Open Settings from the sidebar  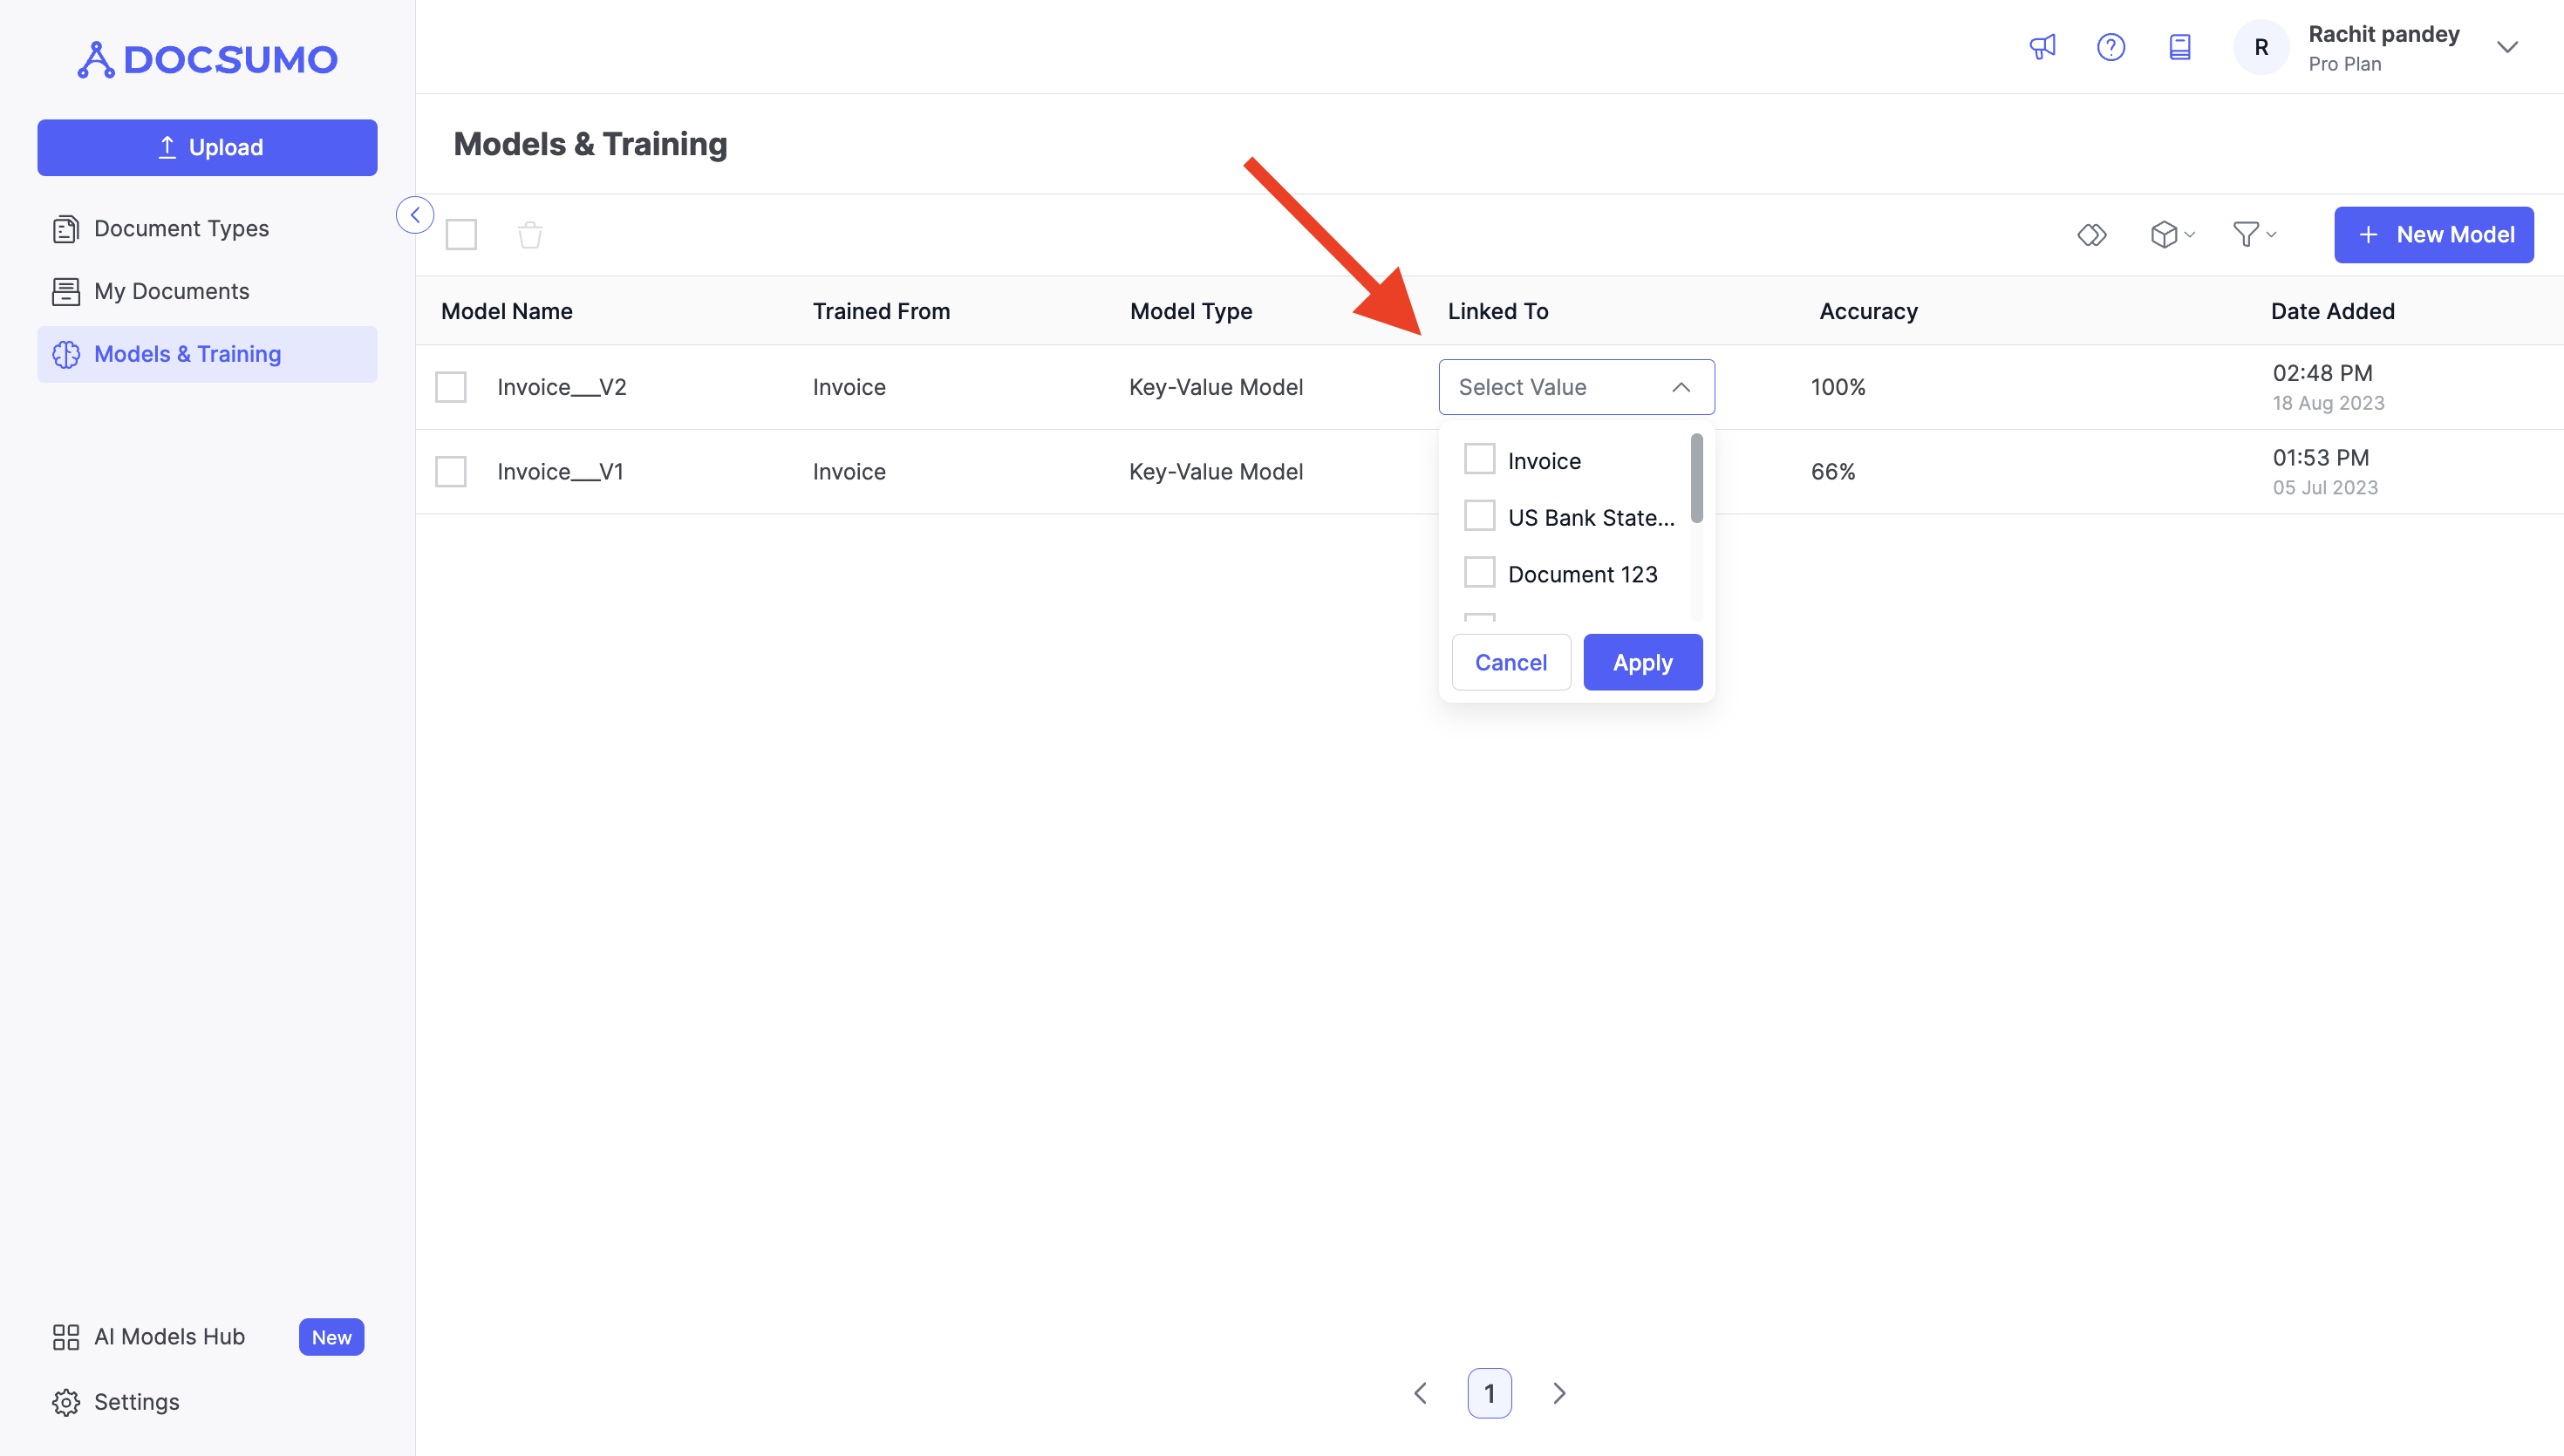point(136,1402)
